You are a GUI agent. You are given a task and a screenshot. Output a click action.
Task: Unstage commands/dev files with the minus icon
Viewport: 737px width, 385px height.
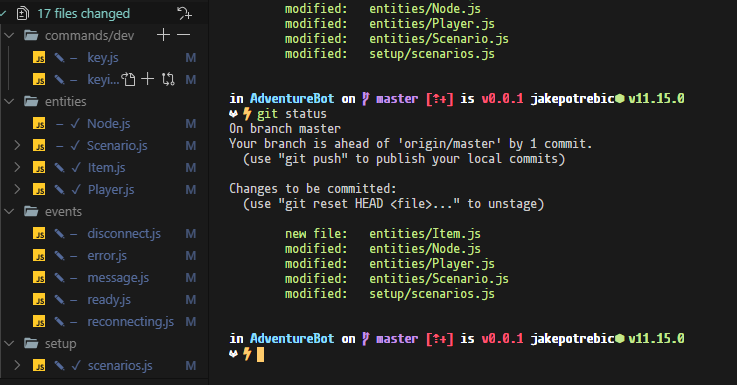point(184,35)
